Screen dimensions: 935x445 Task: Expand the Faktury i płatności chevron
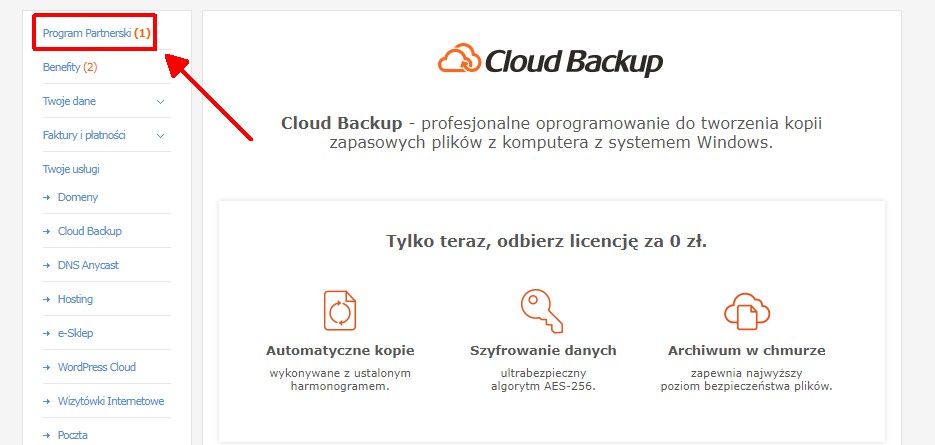click(160, 136)
